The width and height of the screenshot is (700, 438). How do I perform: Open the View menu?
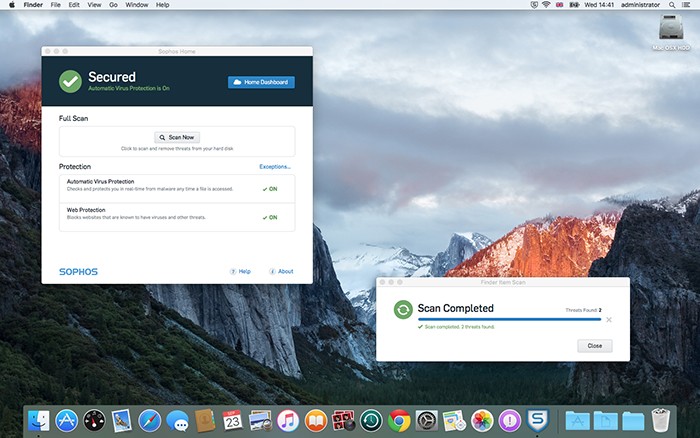point(94,4)
